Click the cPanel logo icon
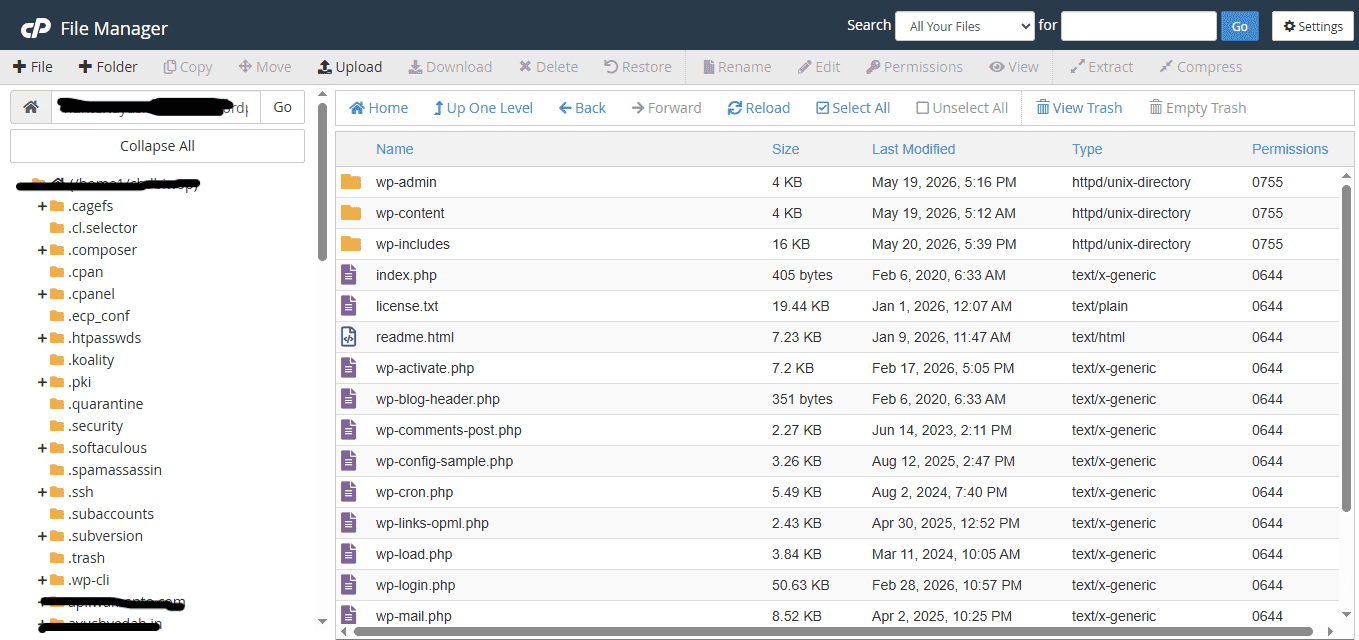The width and height of the screenshot is (1359, 640). tap(36, 27)
